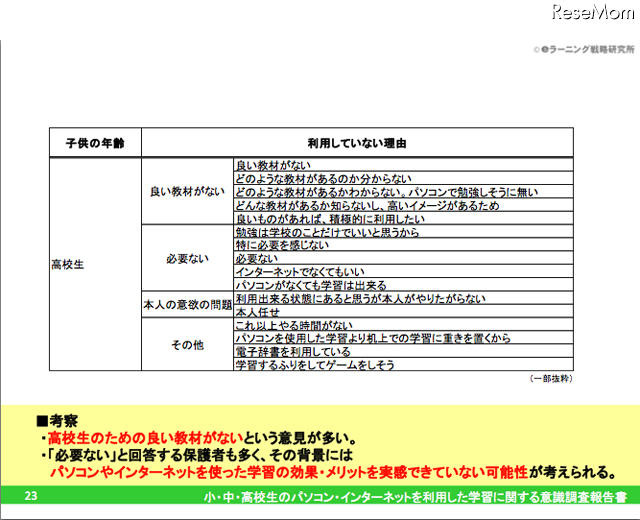Image resolution: width=640 pixels, height=520 pixels.
Task: Click row インターネットでなくてもいい
Action: [403, 271]
